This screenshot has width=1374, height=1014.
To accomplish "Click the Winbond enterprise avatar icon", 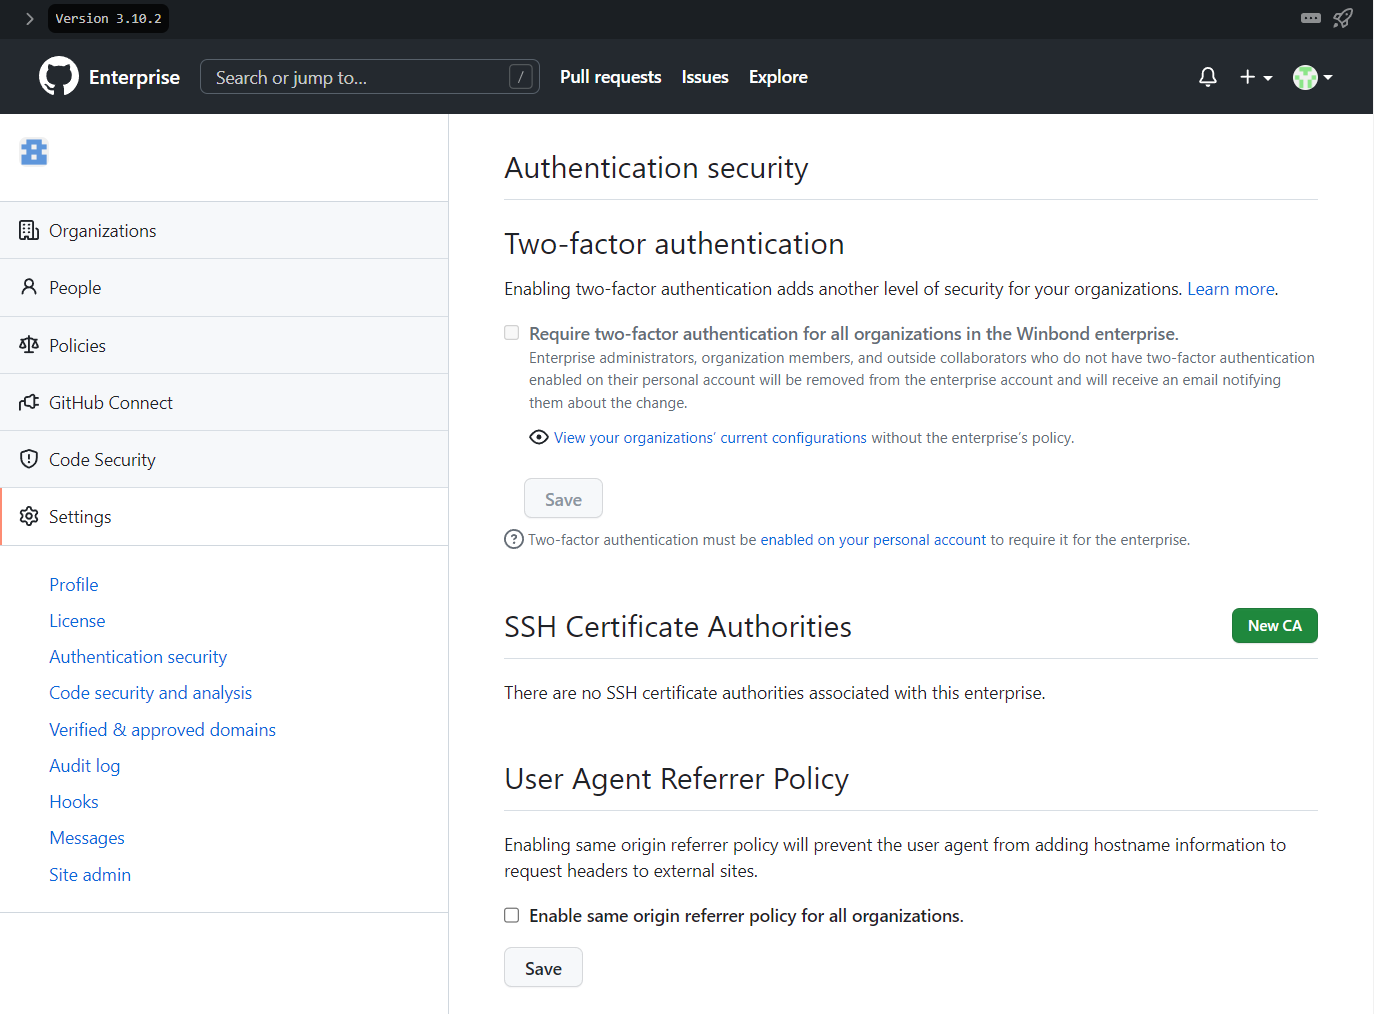I will 34,152.
